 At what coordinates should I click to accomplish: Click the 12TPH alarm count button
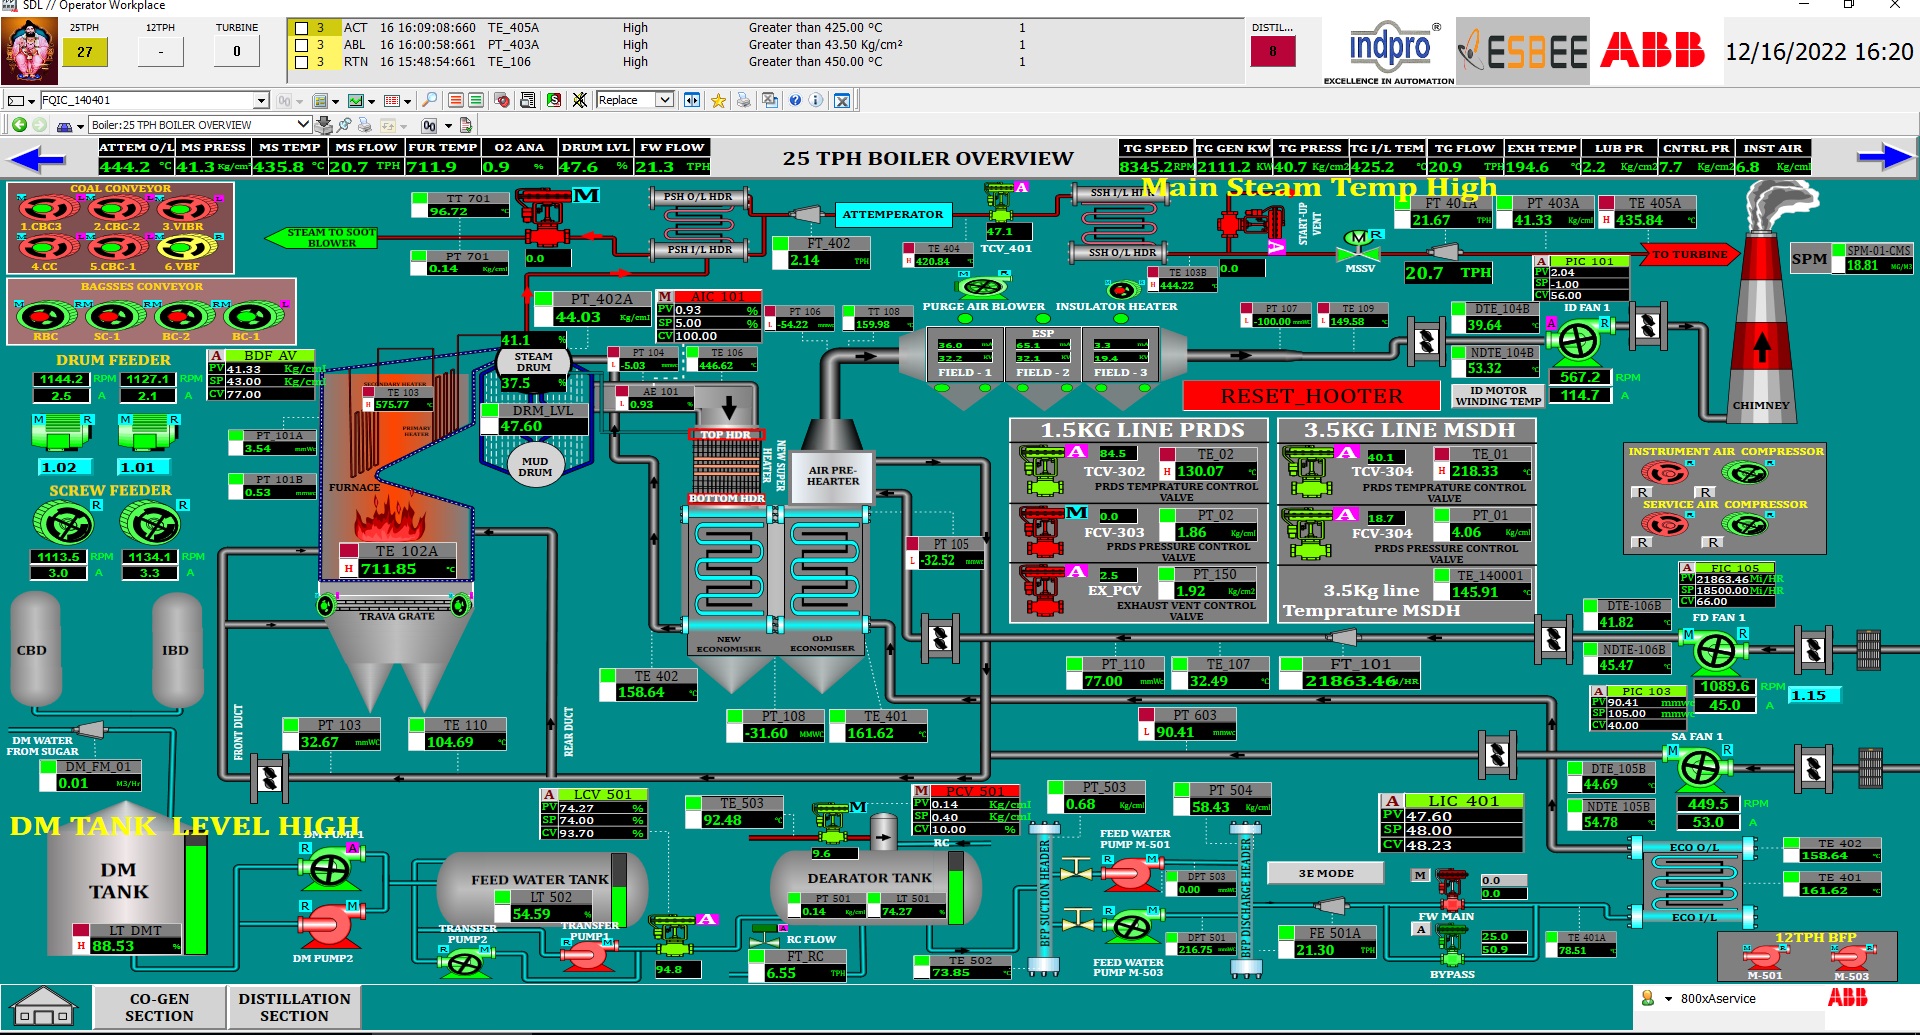pyautogui.click(x=161, y=51)
